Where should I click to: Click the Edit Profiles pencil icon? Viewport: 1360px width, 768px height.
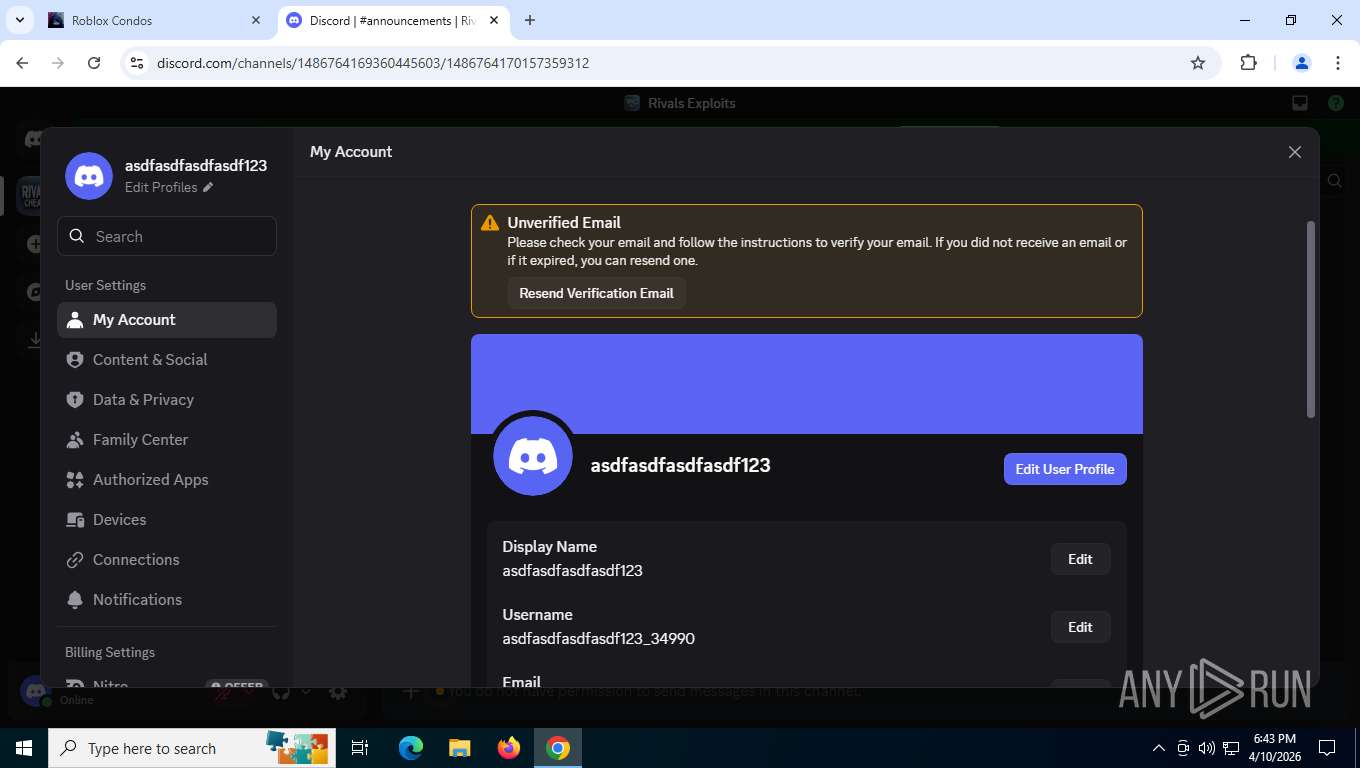pos(208,188)
